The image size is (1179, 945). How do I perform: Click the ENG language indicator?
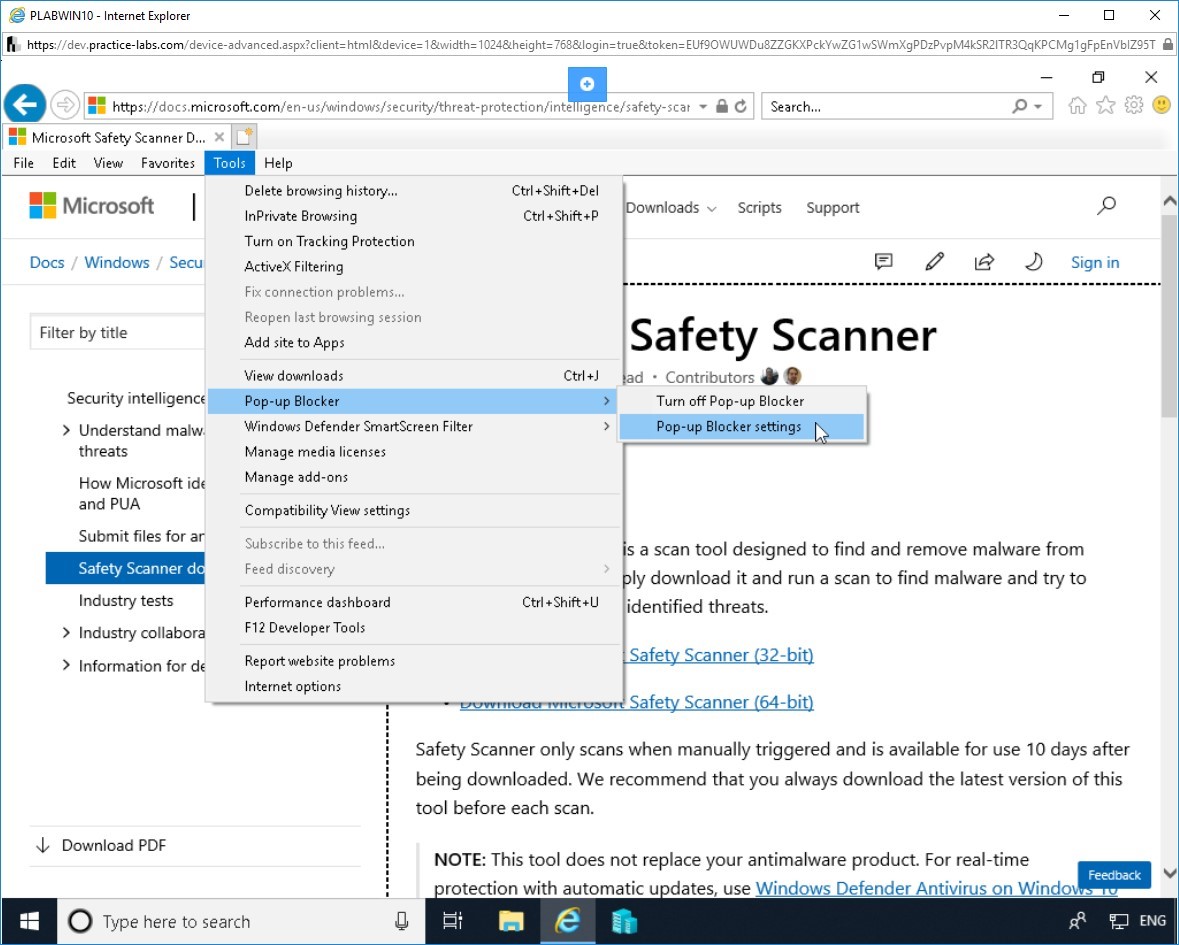[1153, 921]
